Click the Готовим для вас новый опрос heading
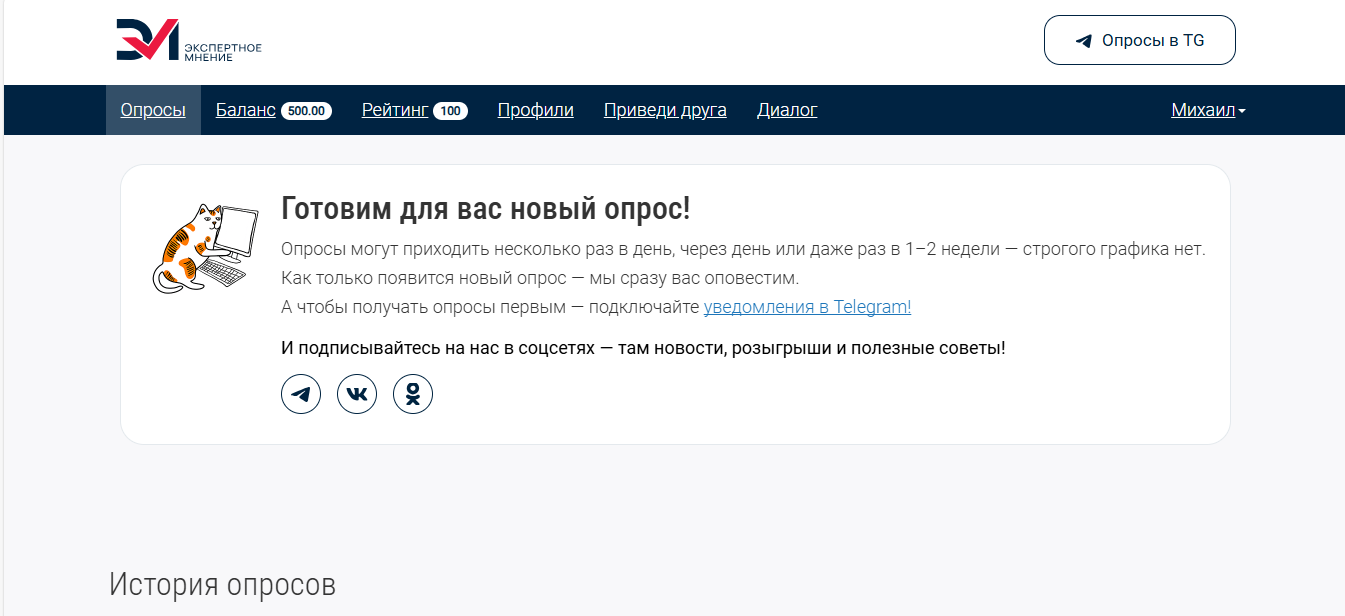 pyautogui.click(x=486, y=210)
